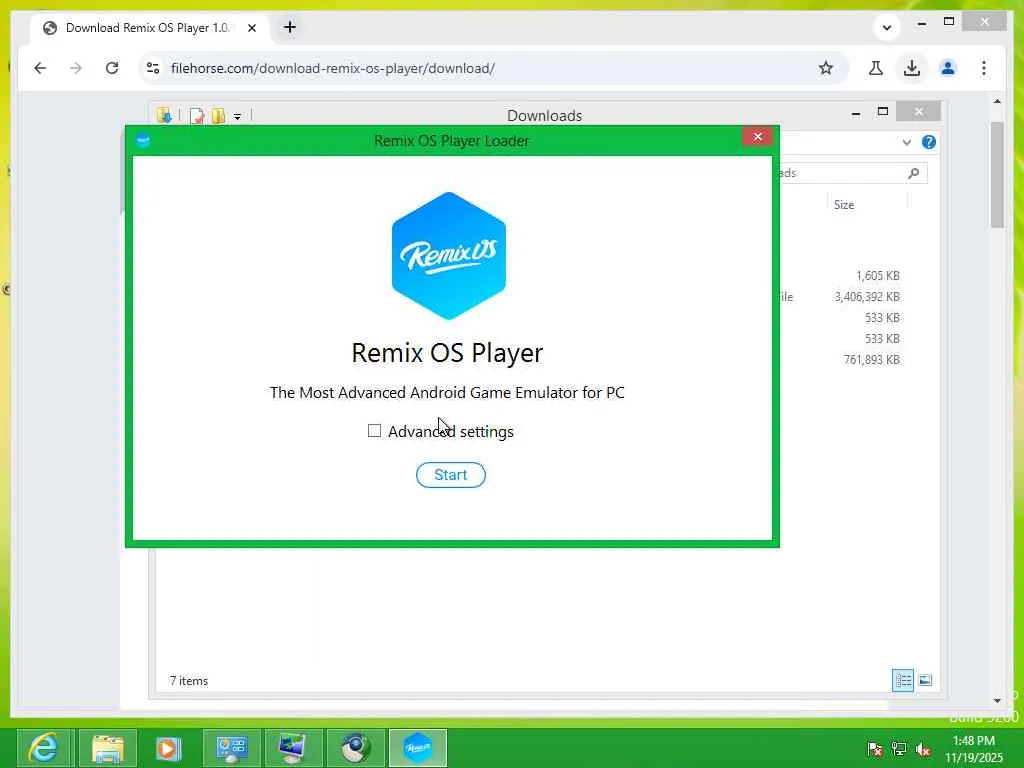The height and width of the screenshot is (768, 1024).
Task: Select the Download Remix OS Player tab
Action: 150,28
